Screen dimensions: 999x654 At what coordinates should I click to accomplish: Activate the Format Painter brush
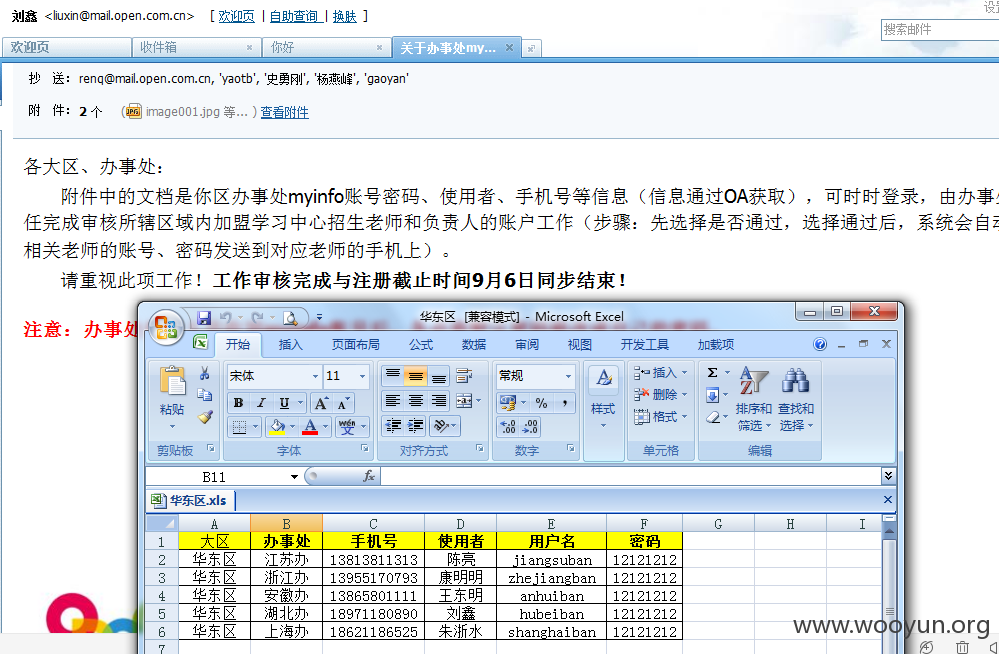tap(205, 417)
